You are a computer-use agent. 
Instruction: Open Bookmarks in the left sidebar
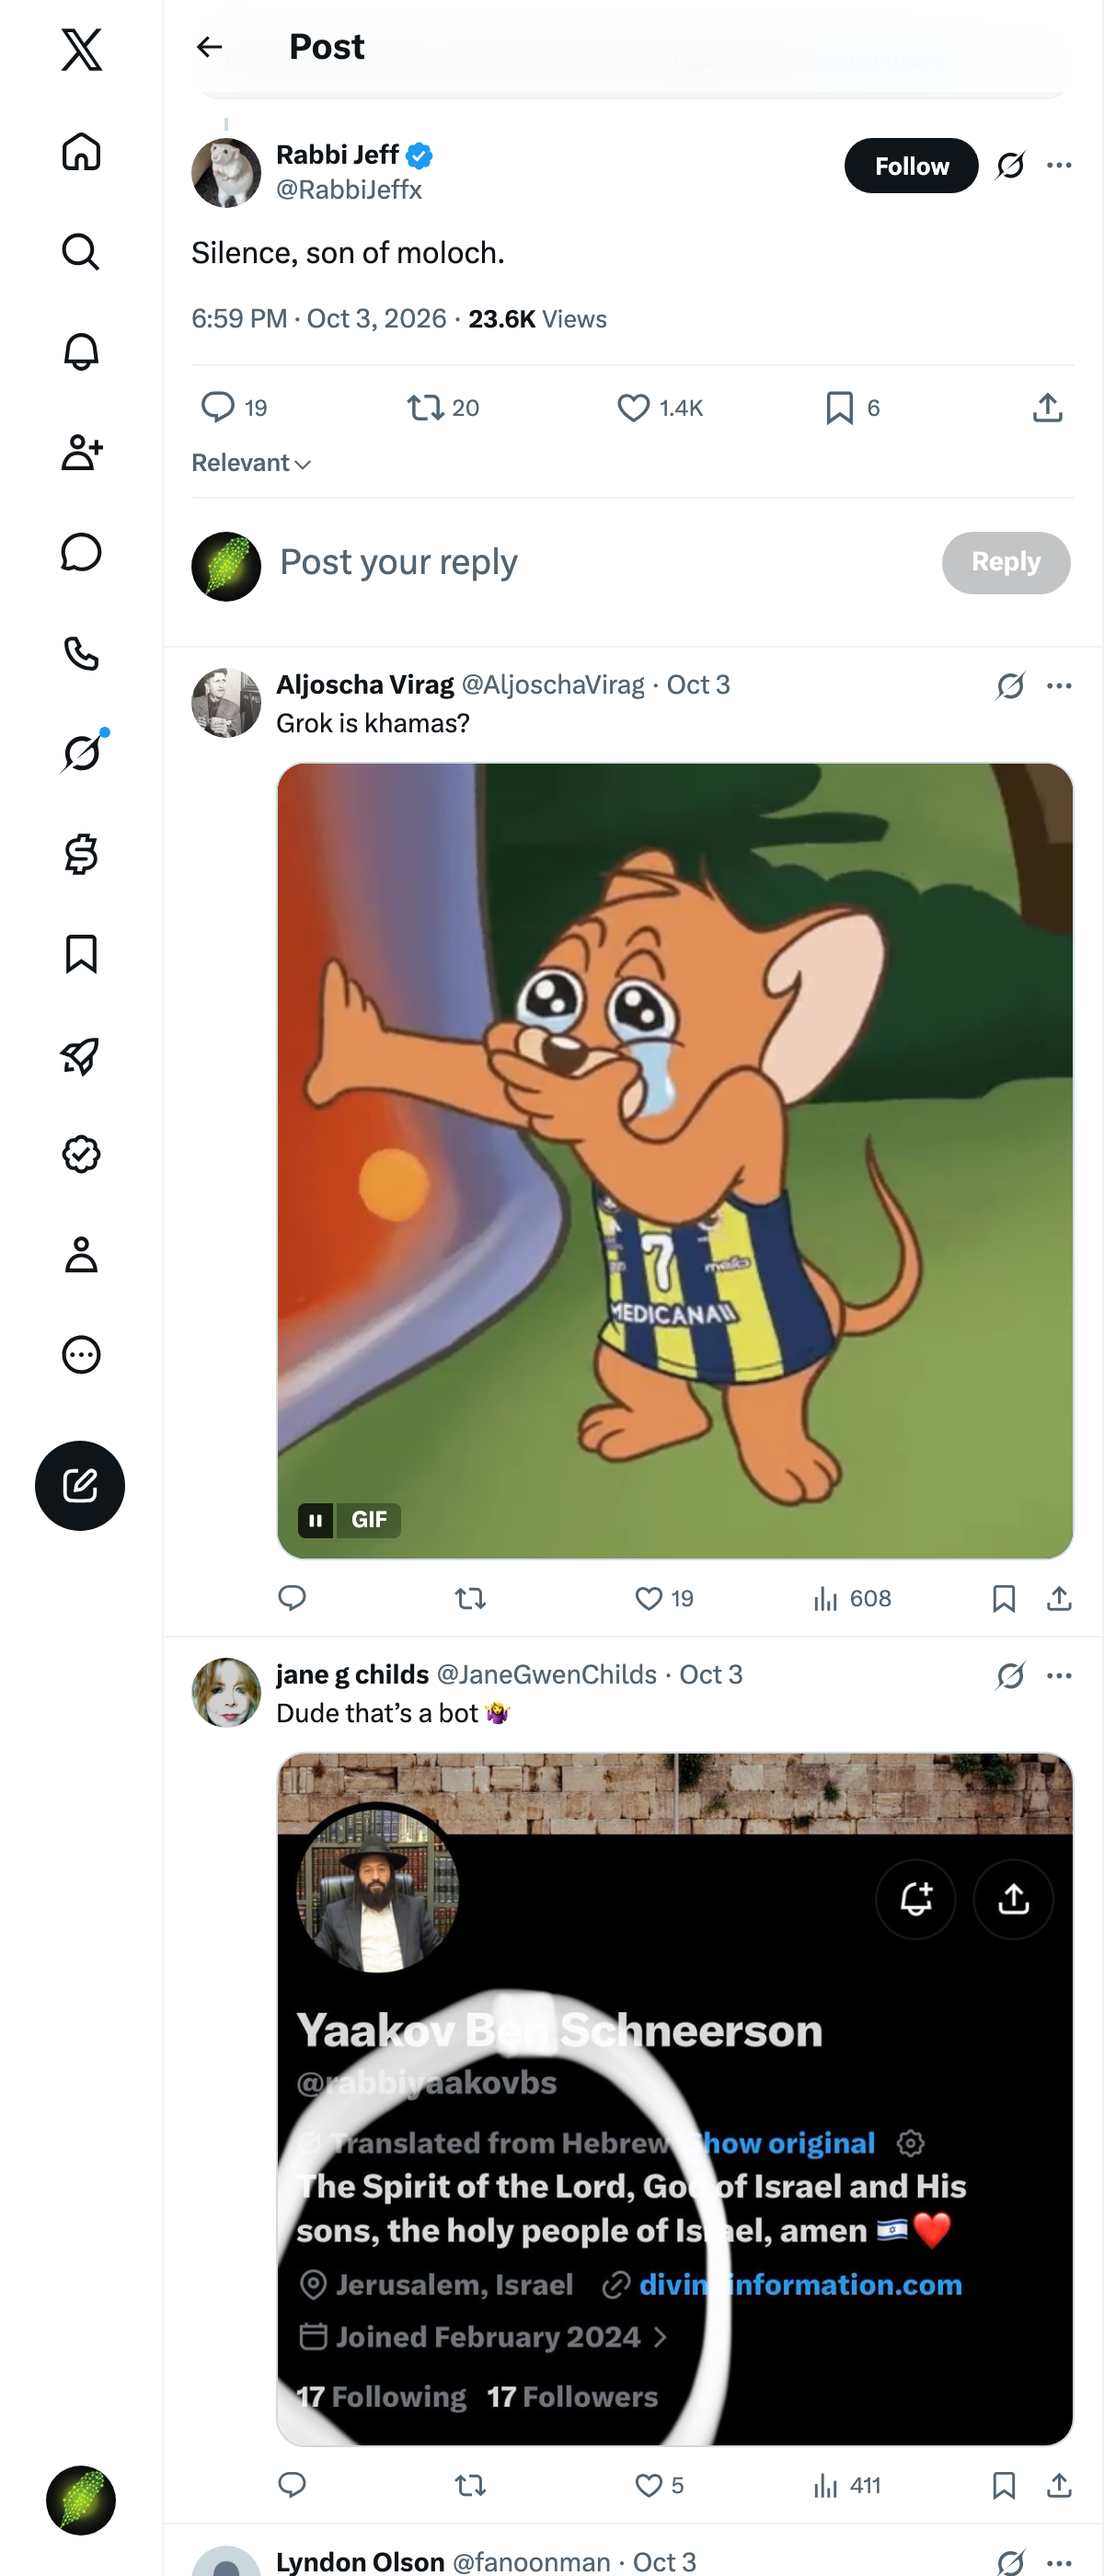click(81, 954)
